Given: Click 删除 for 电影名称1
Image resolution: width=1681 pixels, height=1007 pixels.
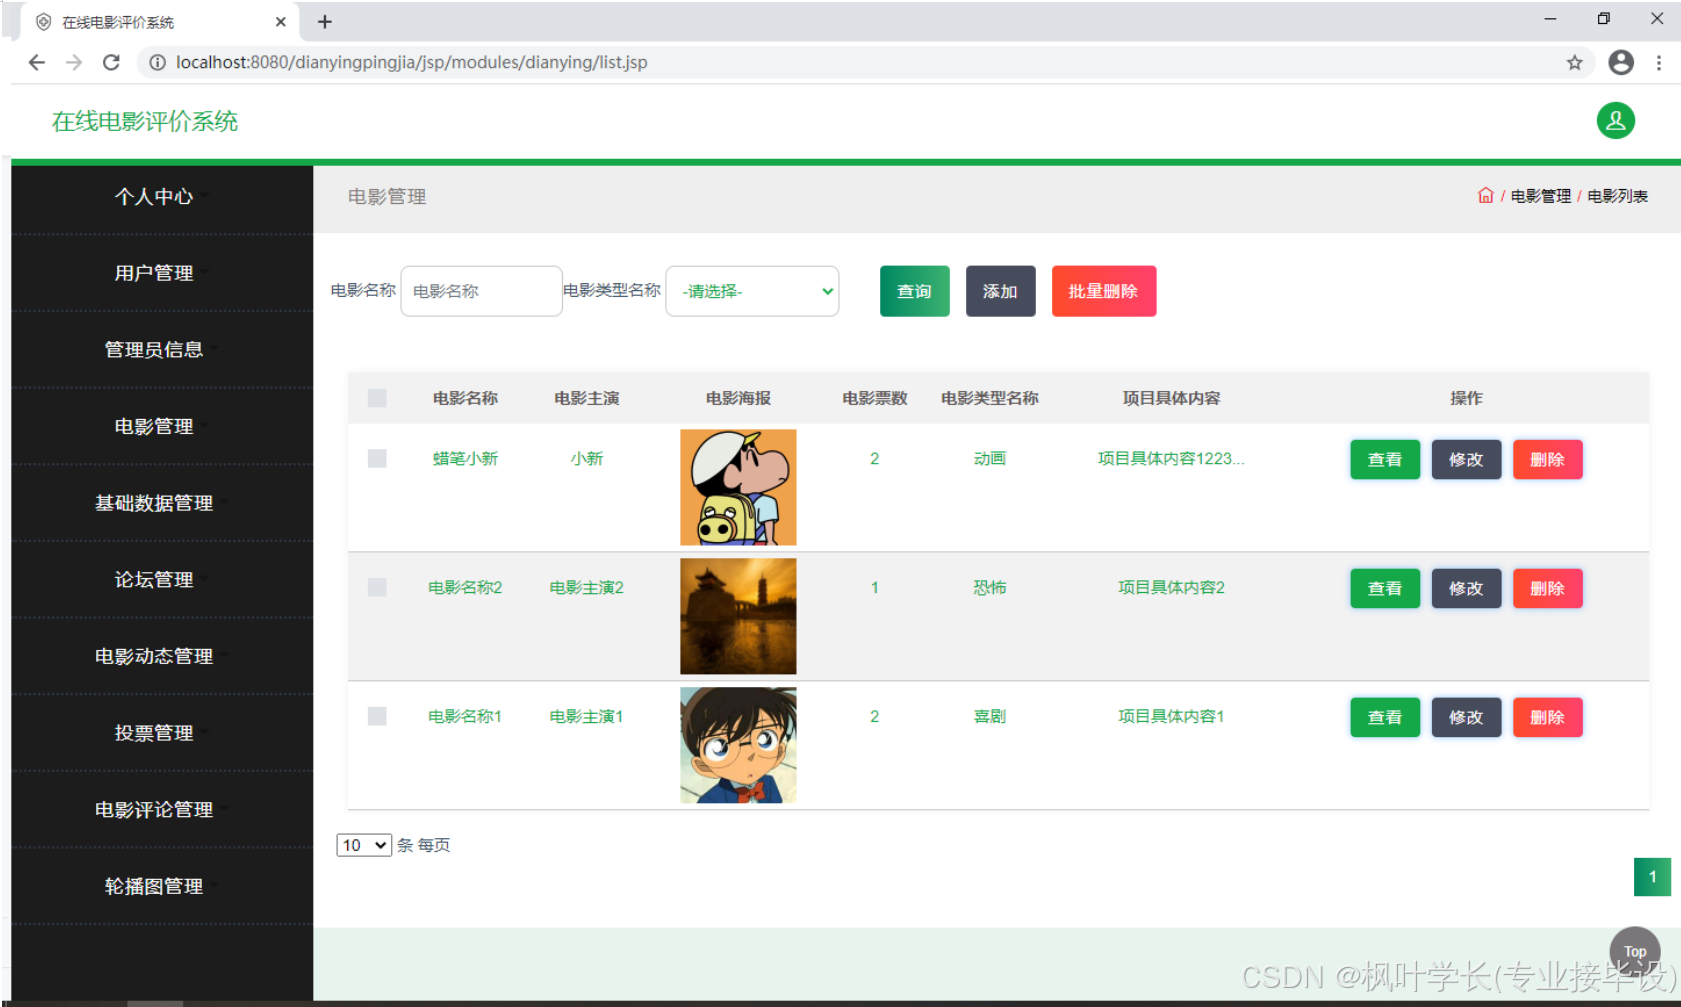Looking at the screenshot, I should point(1547,718).
